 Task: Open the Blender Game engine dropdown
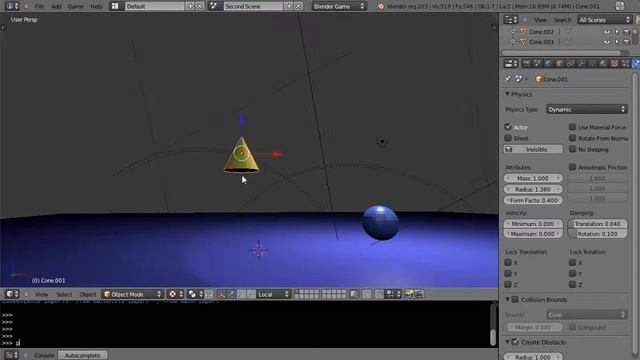(x=339, y=6)
